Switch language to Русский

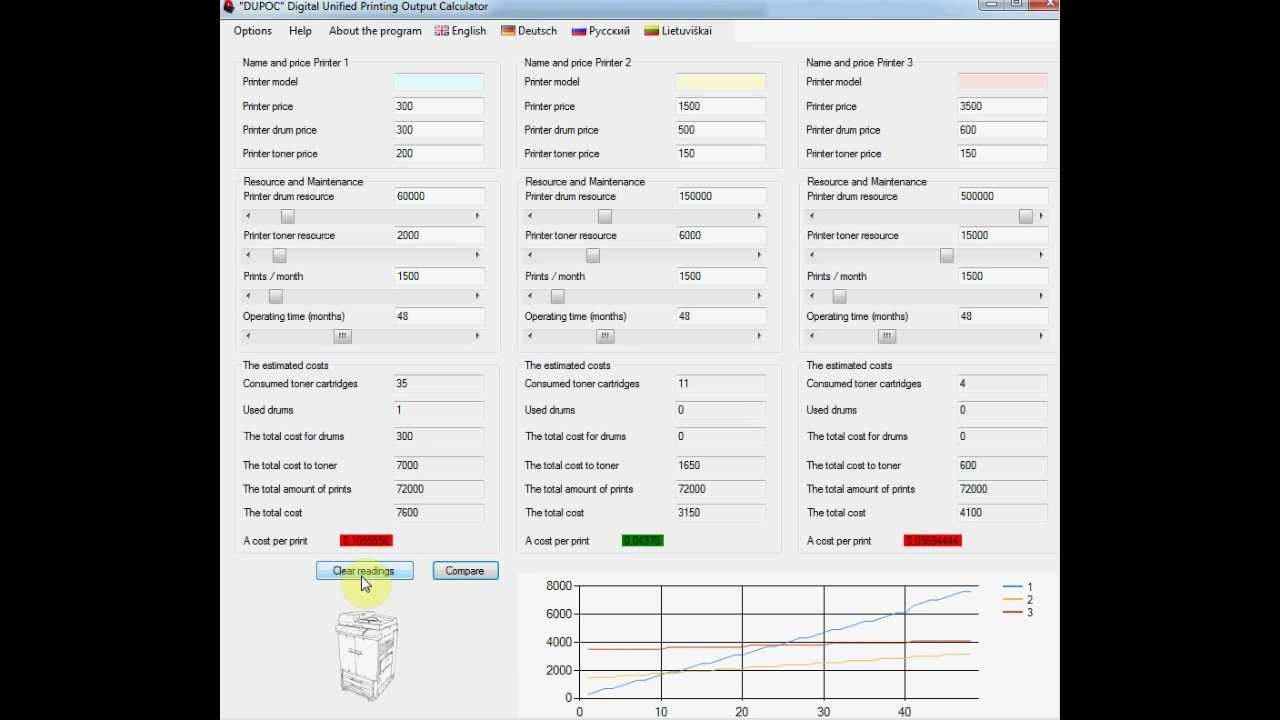click(x=600, y=31)
